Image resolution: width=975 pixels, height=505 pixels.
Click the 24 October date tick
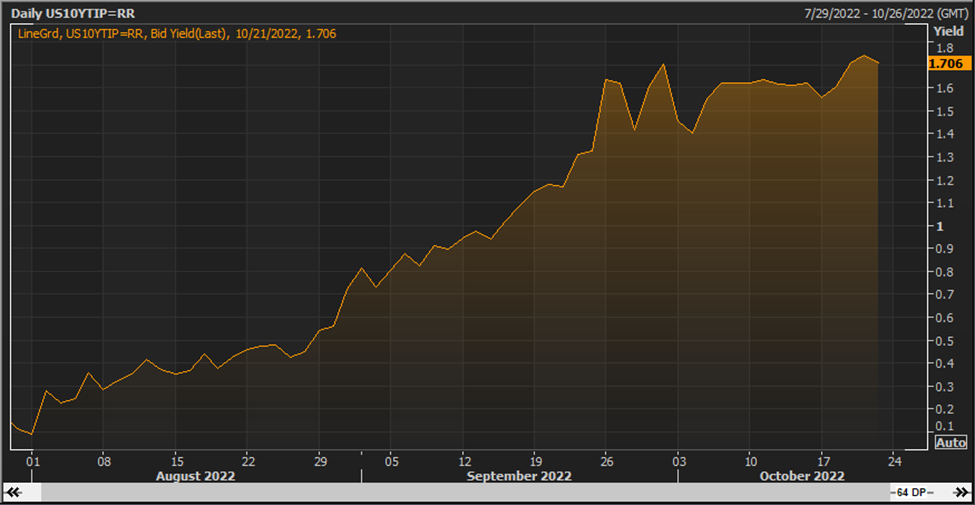pos(894,462)
